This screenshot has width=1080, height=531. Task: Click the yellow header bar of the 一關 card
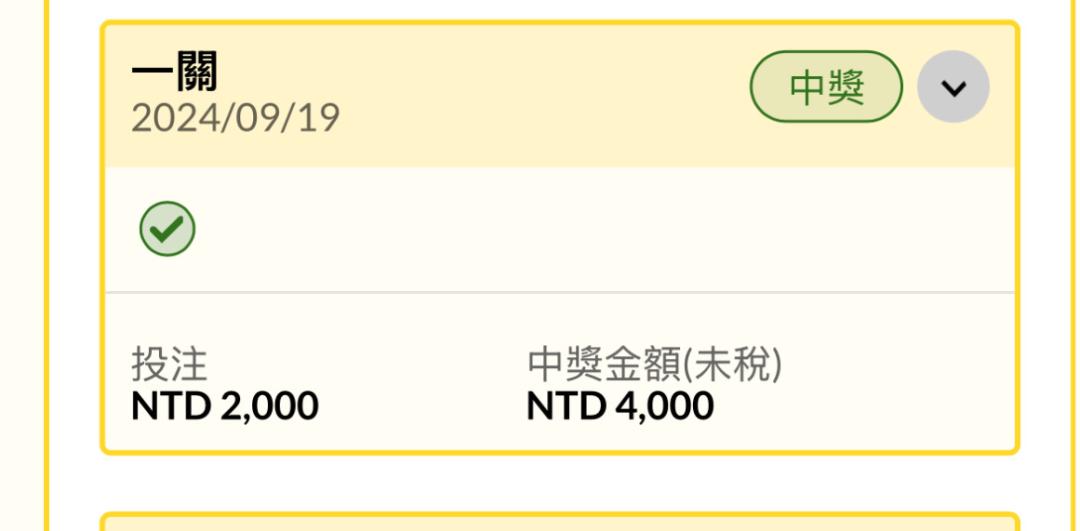[x=560, y=96]
